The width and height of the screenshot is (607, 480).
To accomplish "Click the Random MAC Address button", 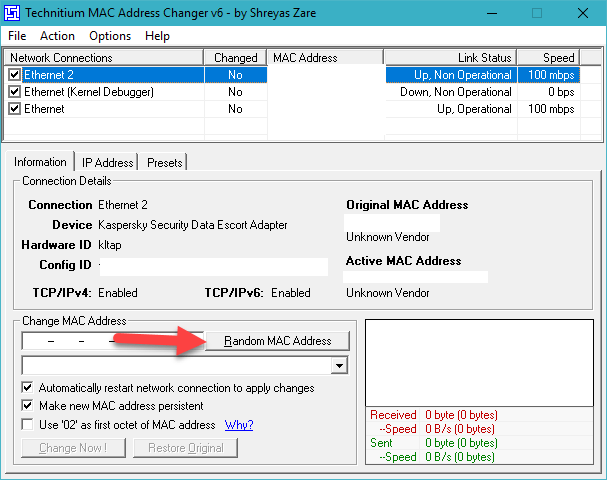I will 277,341.
